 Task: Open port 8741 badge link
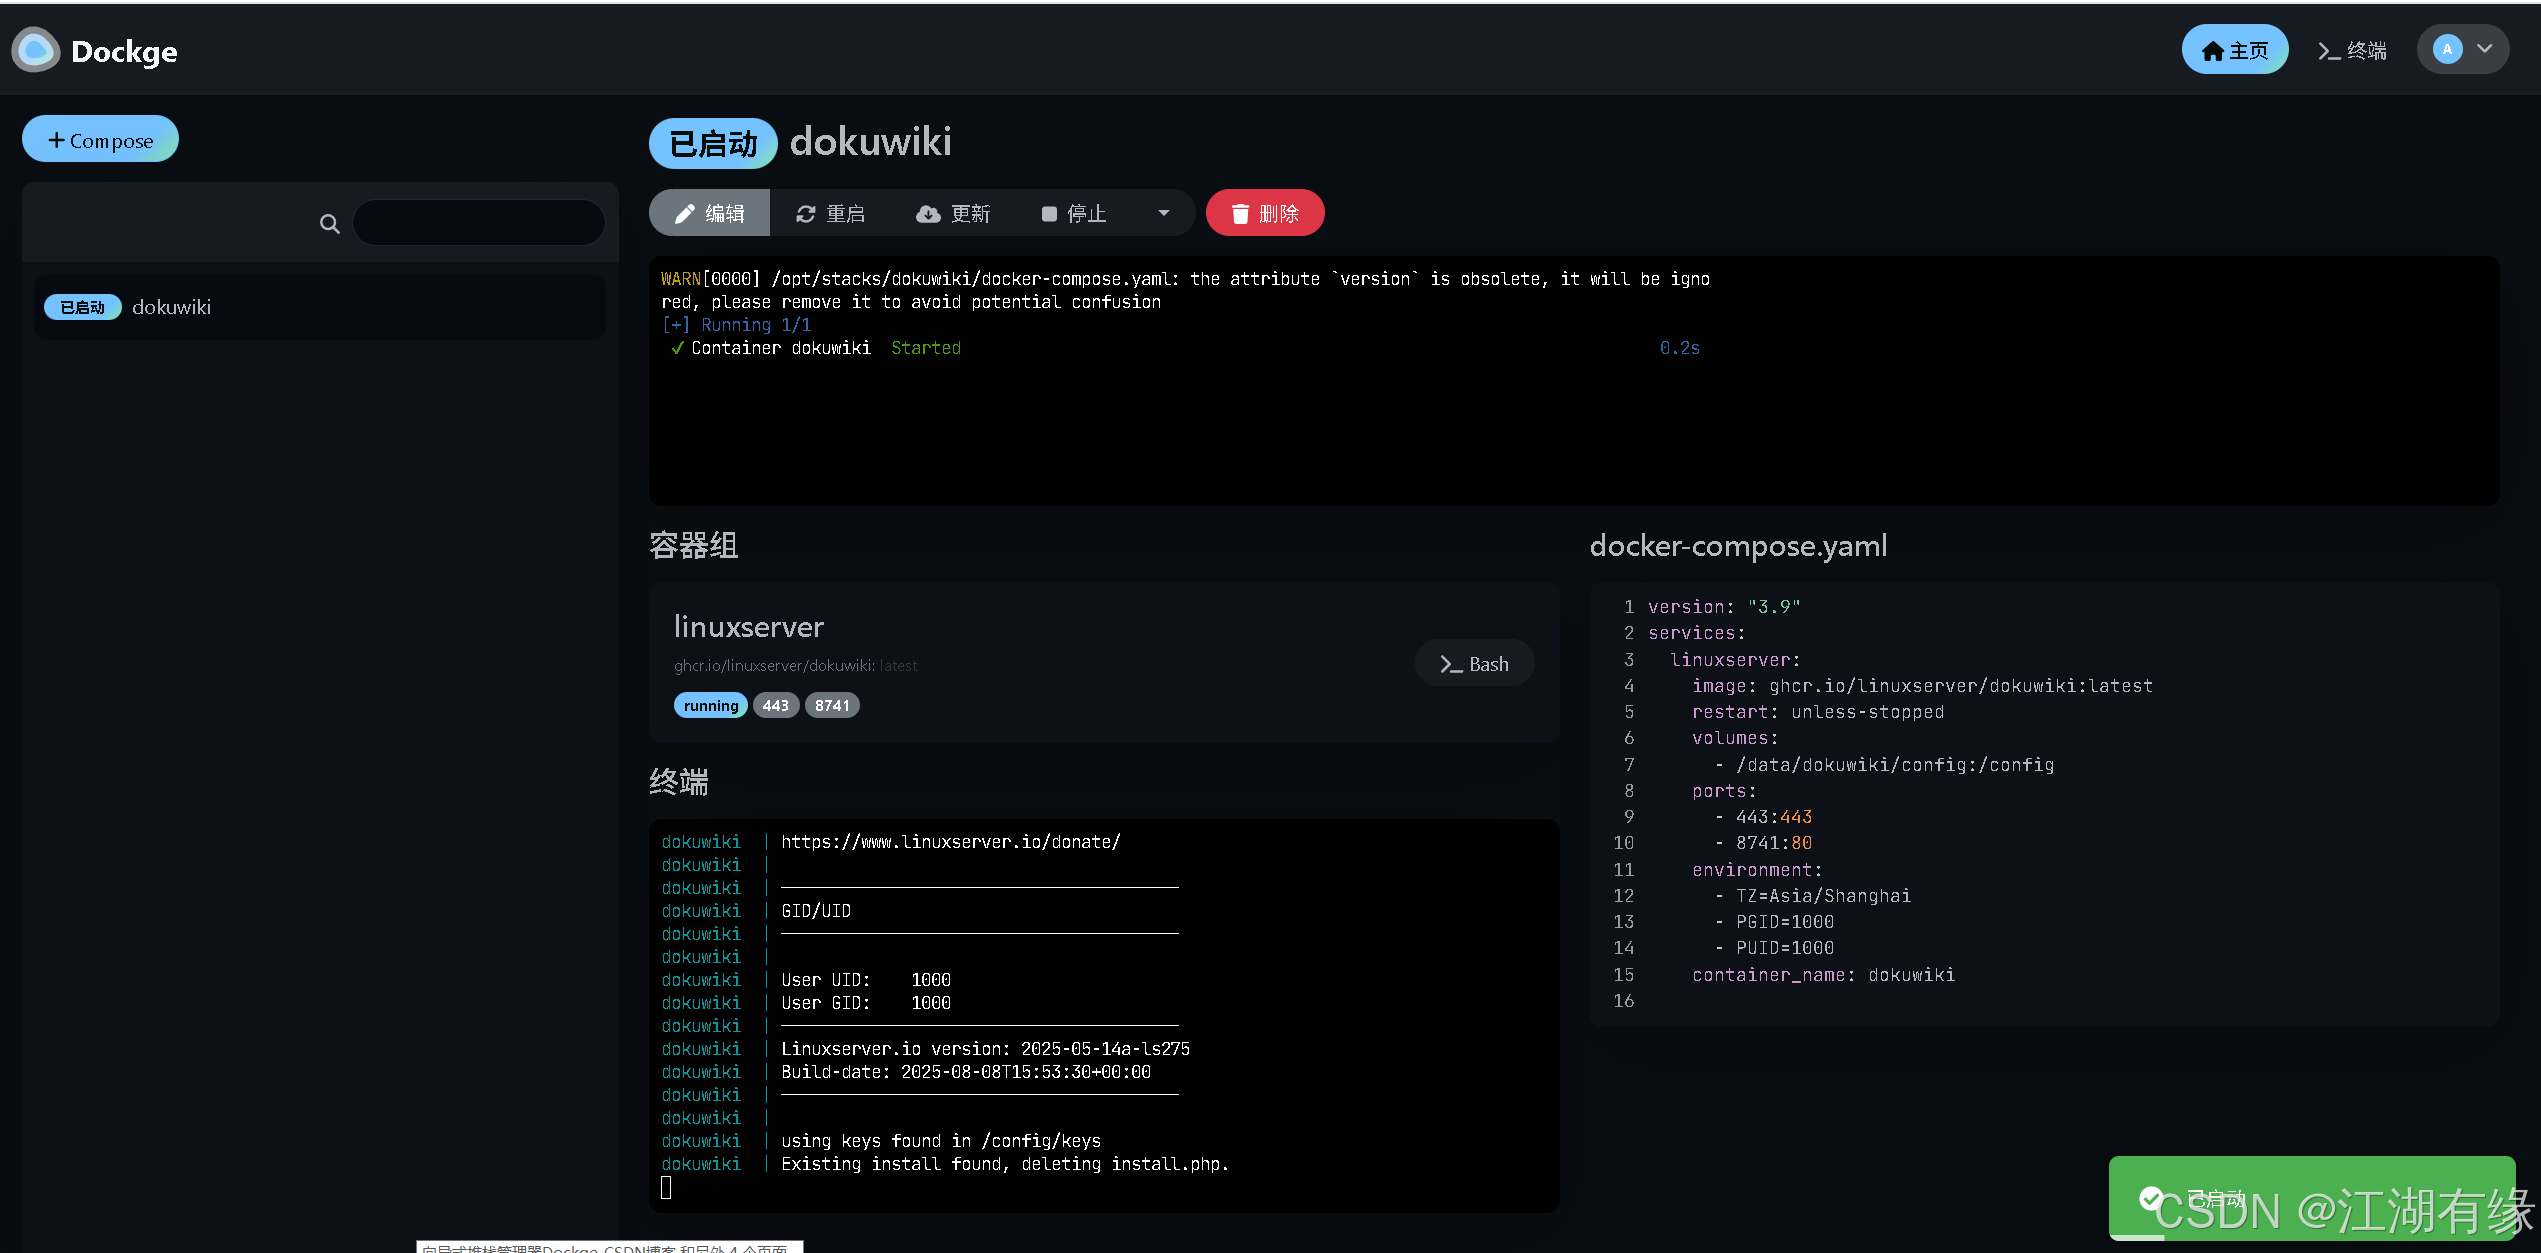pos(831,706)
